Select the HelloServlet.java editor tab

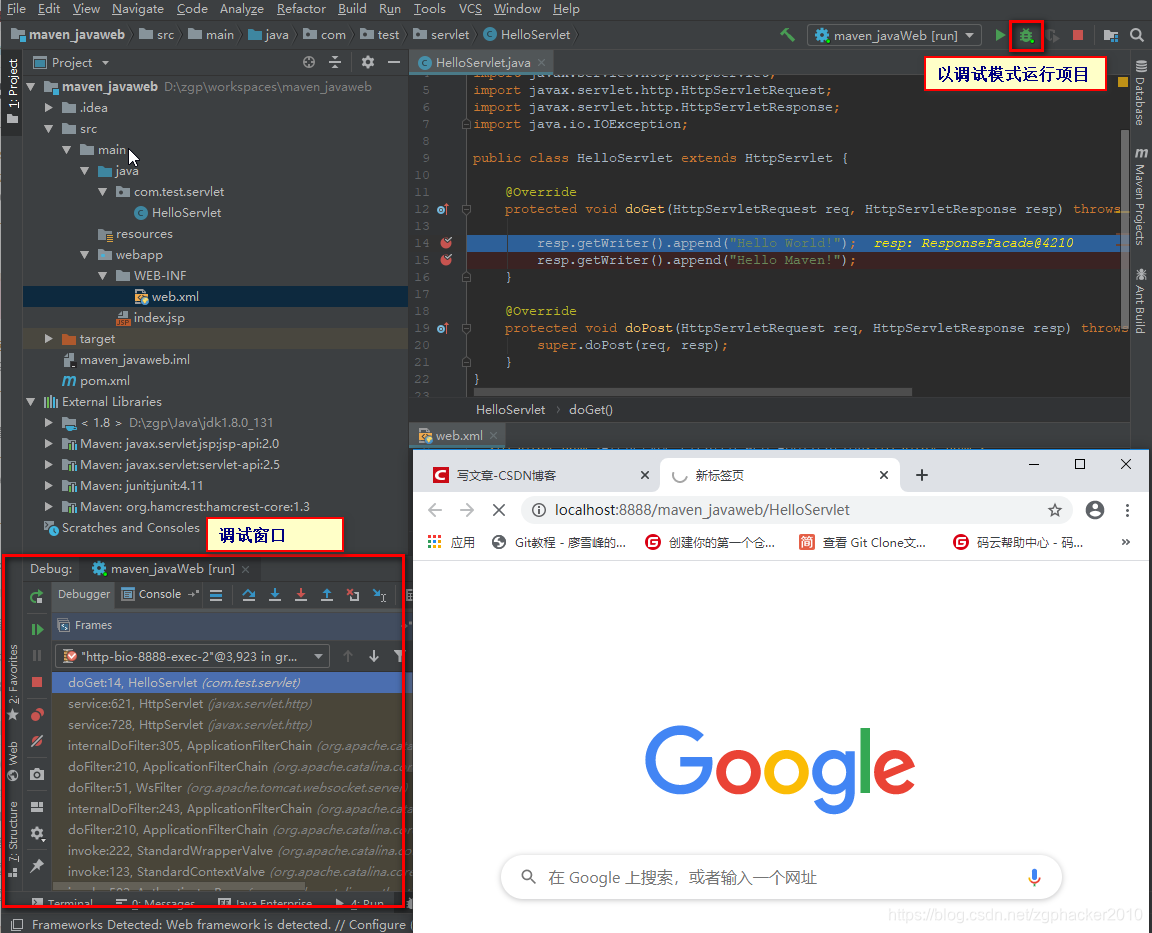point(483,62)
